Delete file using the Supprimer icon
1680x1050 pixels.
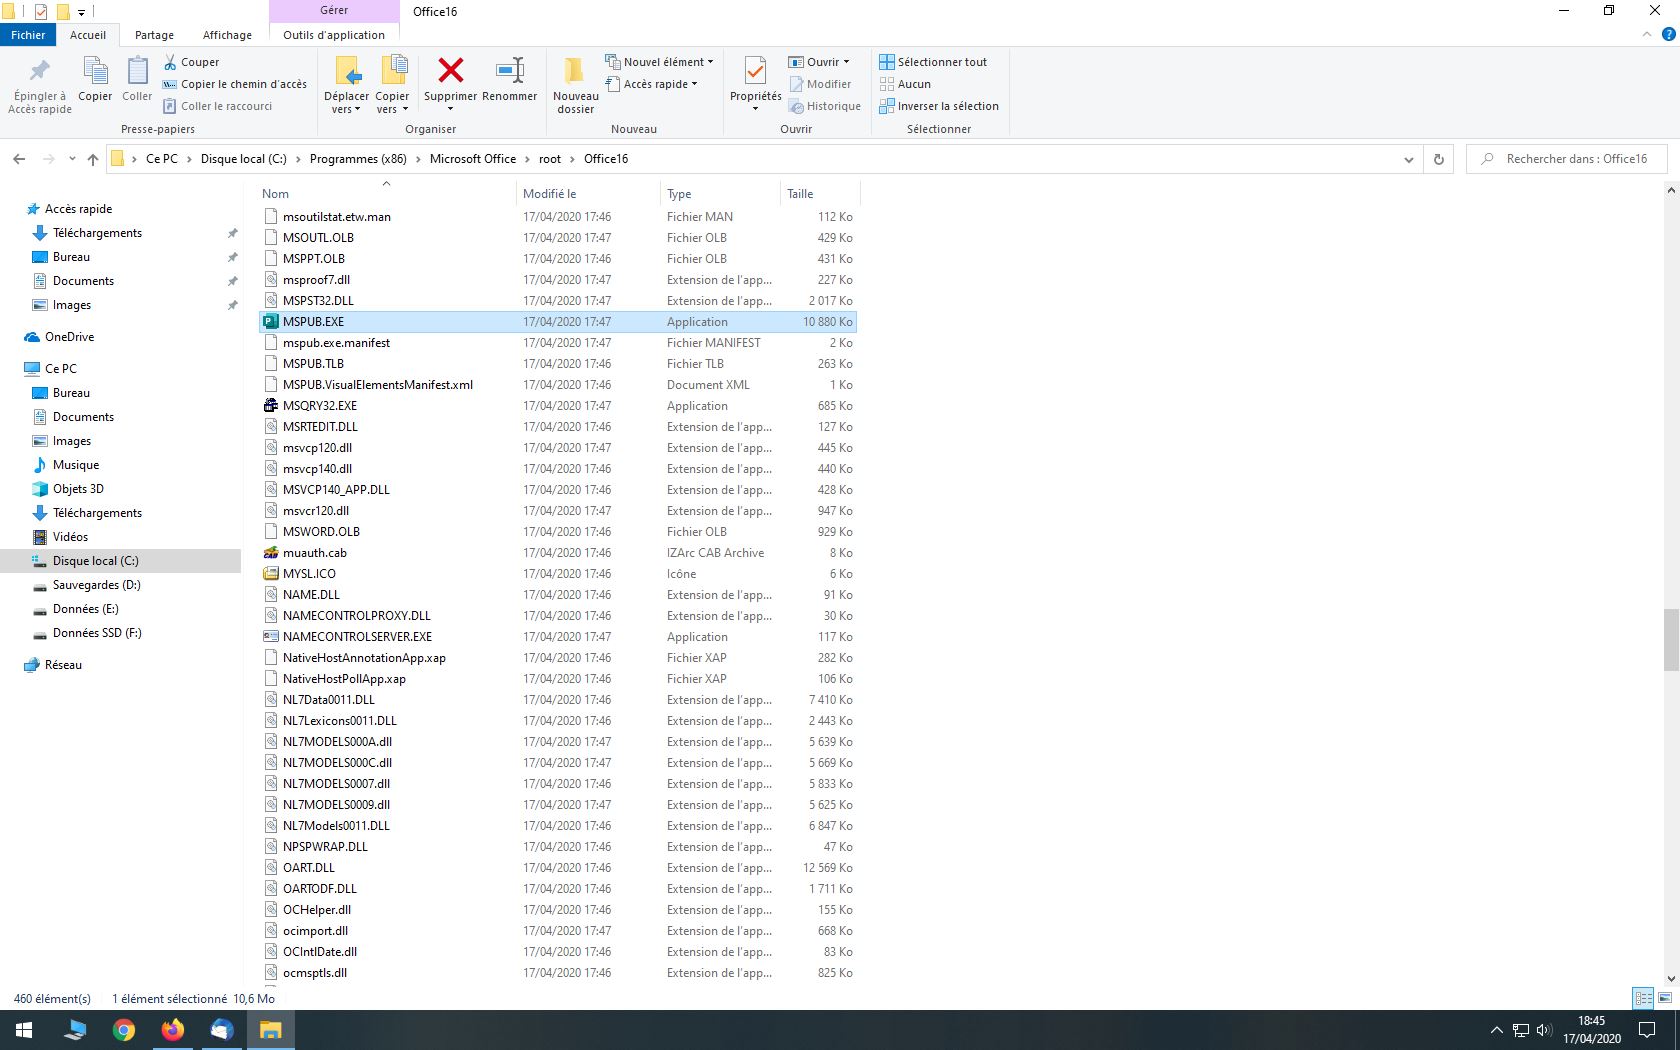(451, 70)
